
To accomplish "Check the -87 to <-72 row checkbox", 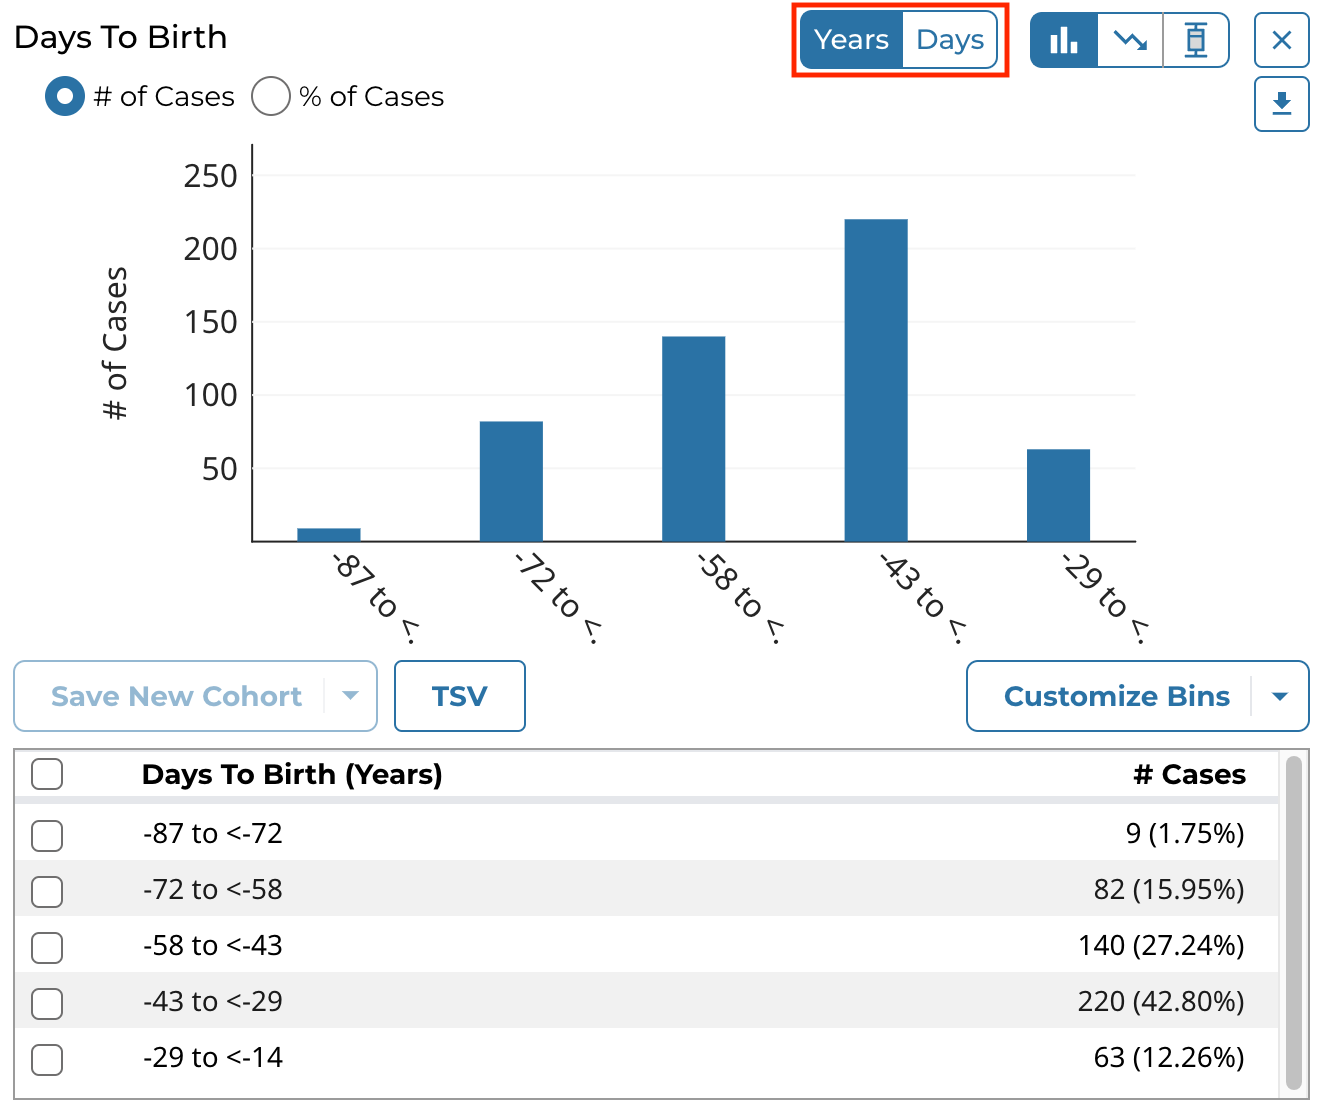I will pos(47,835).
